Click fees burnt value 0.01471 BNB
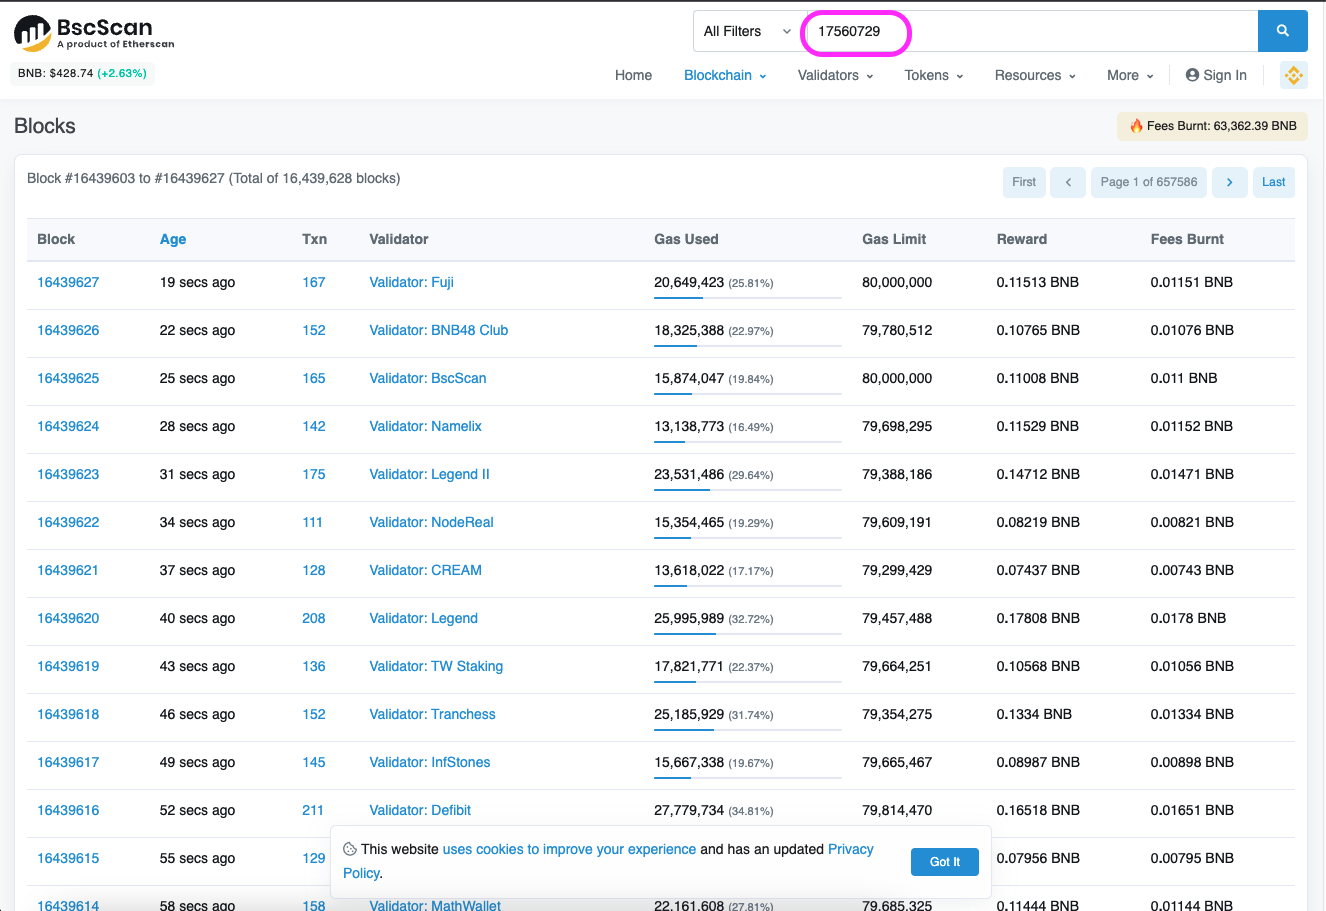This screenshot has width=1326, height=911. coord(1192,474)
